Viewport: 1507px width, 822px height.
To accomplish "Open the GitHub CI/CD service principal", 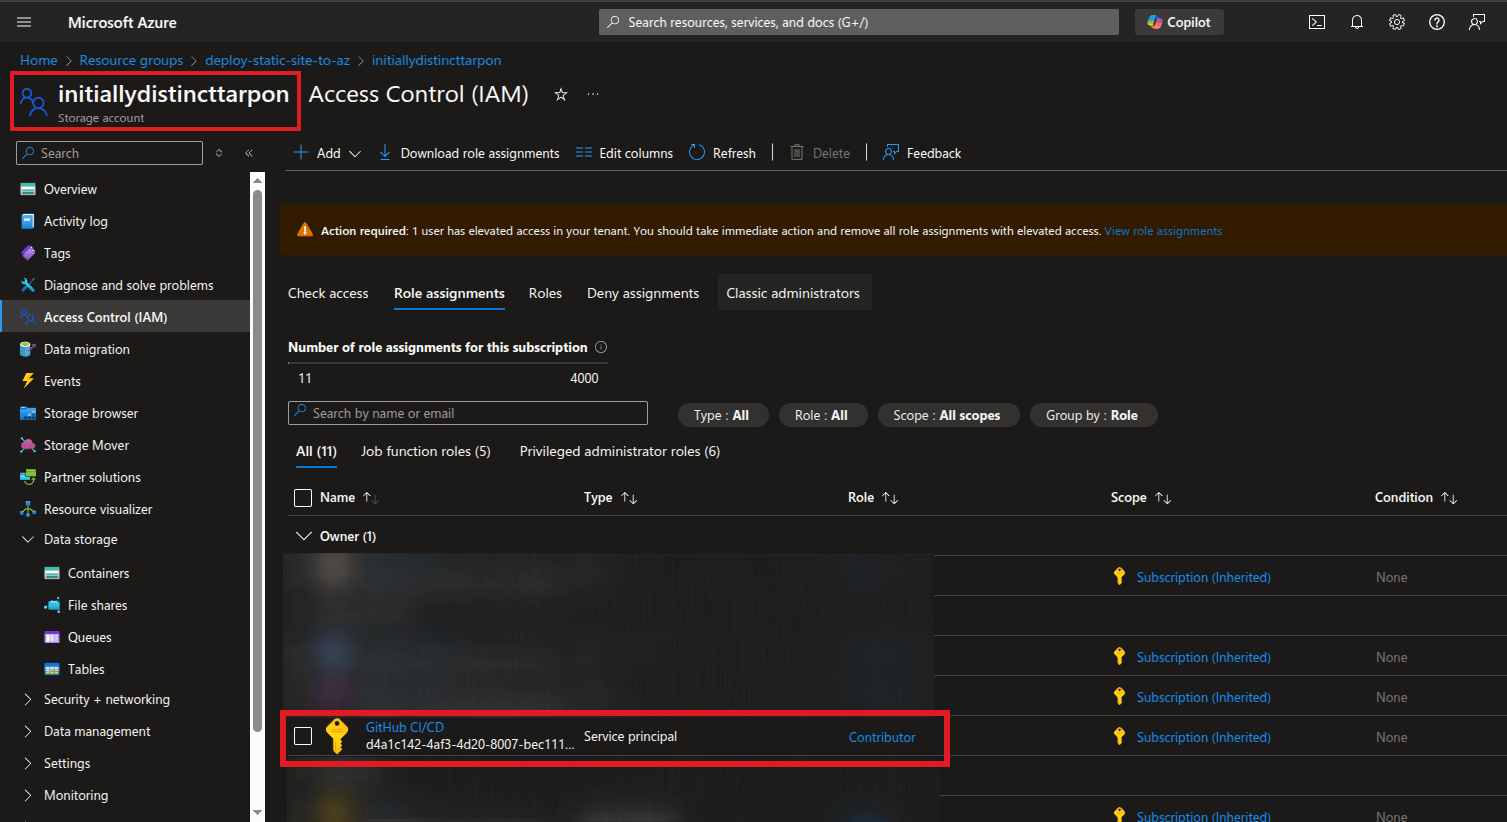I will pos(404,727).
